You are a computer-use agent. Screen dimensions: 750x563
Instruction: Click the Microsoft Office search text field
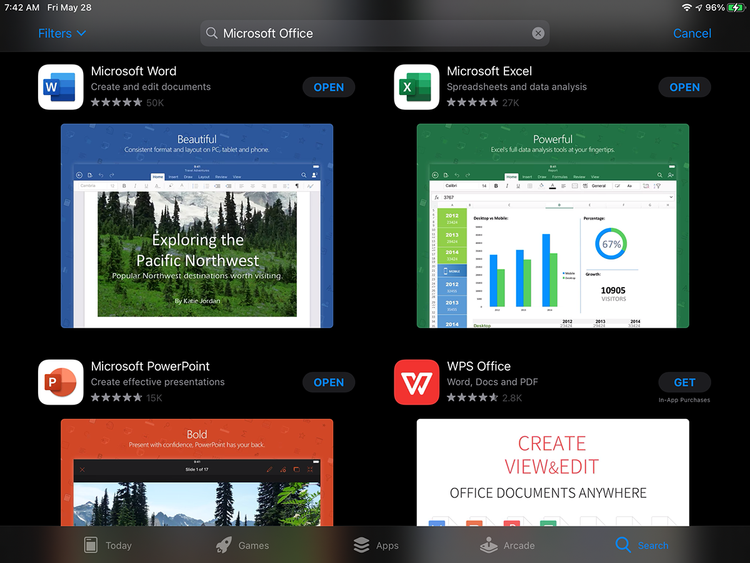[x=375, y=33]
